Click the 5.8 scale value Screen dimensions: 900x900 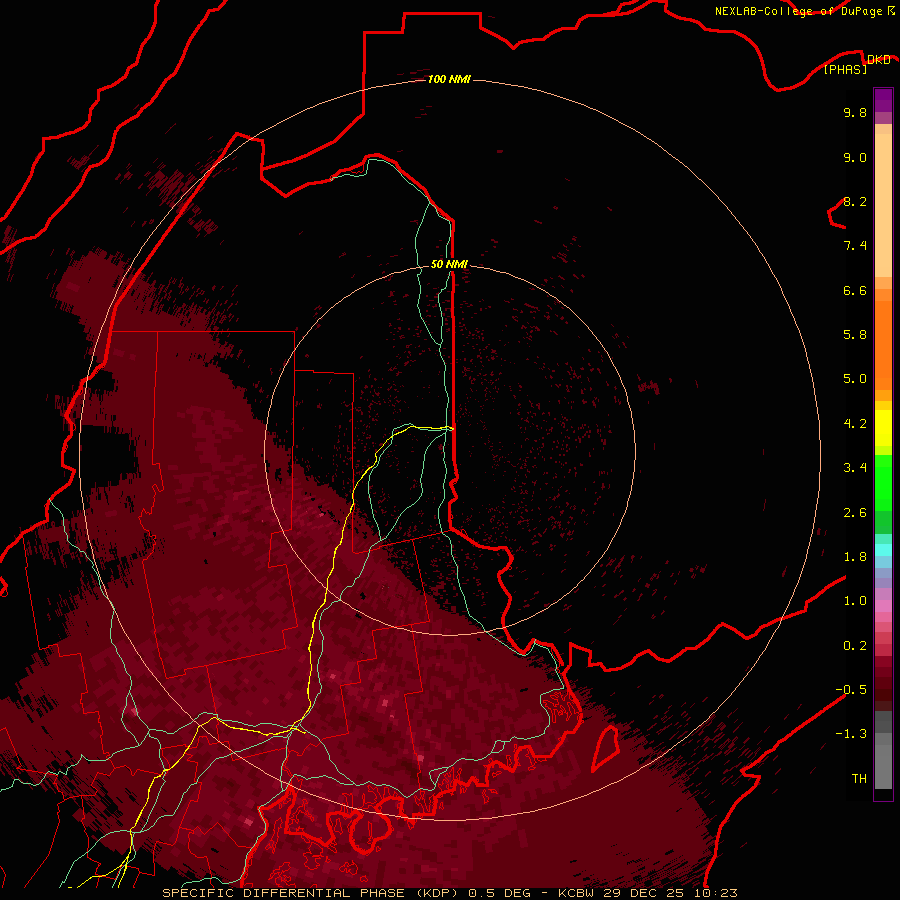point(855,335)
